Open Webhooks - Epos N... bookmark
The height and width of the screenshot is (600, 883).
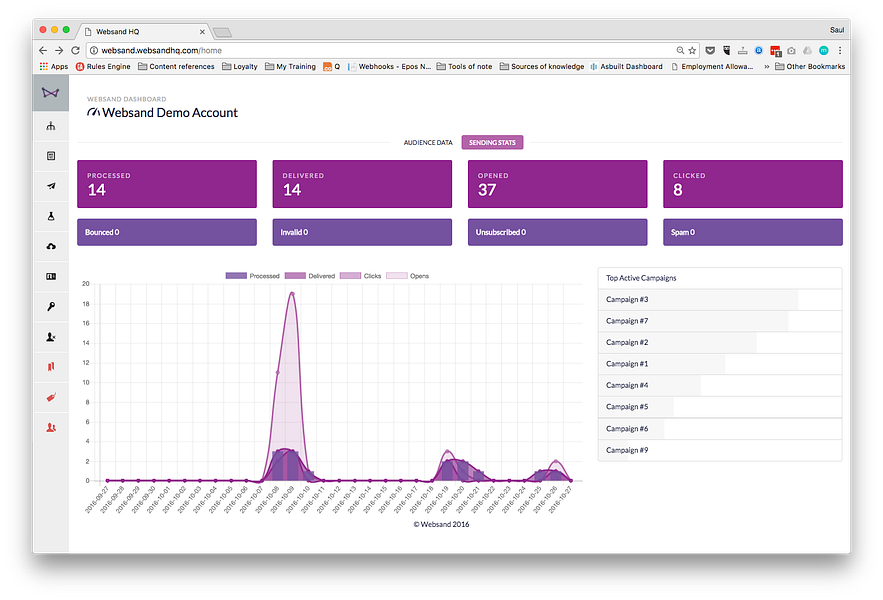click(389, 66)
